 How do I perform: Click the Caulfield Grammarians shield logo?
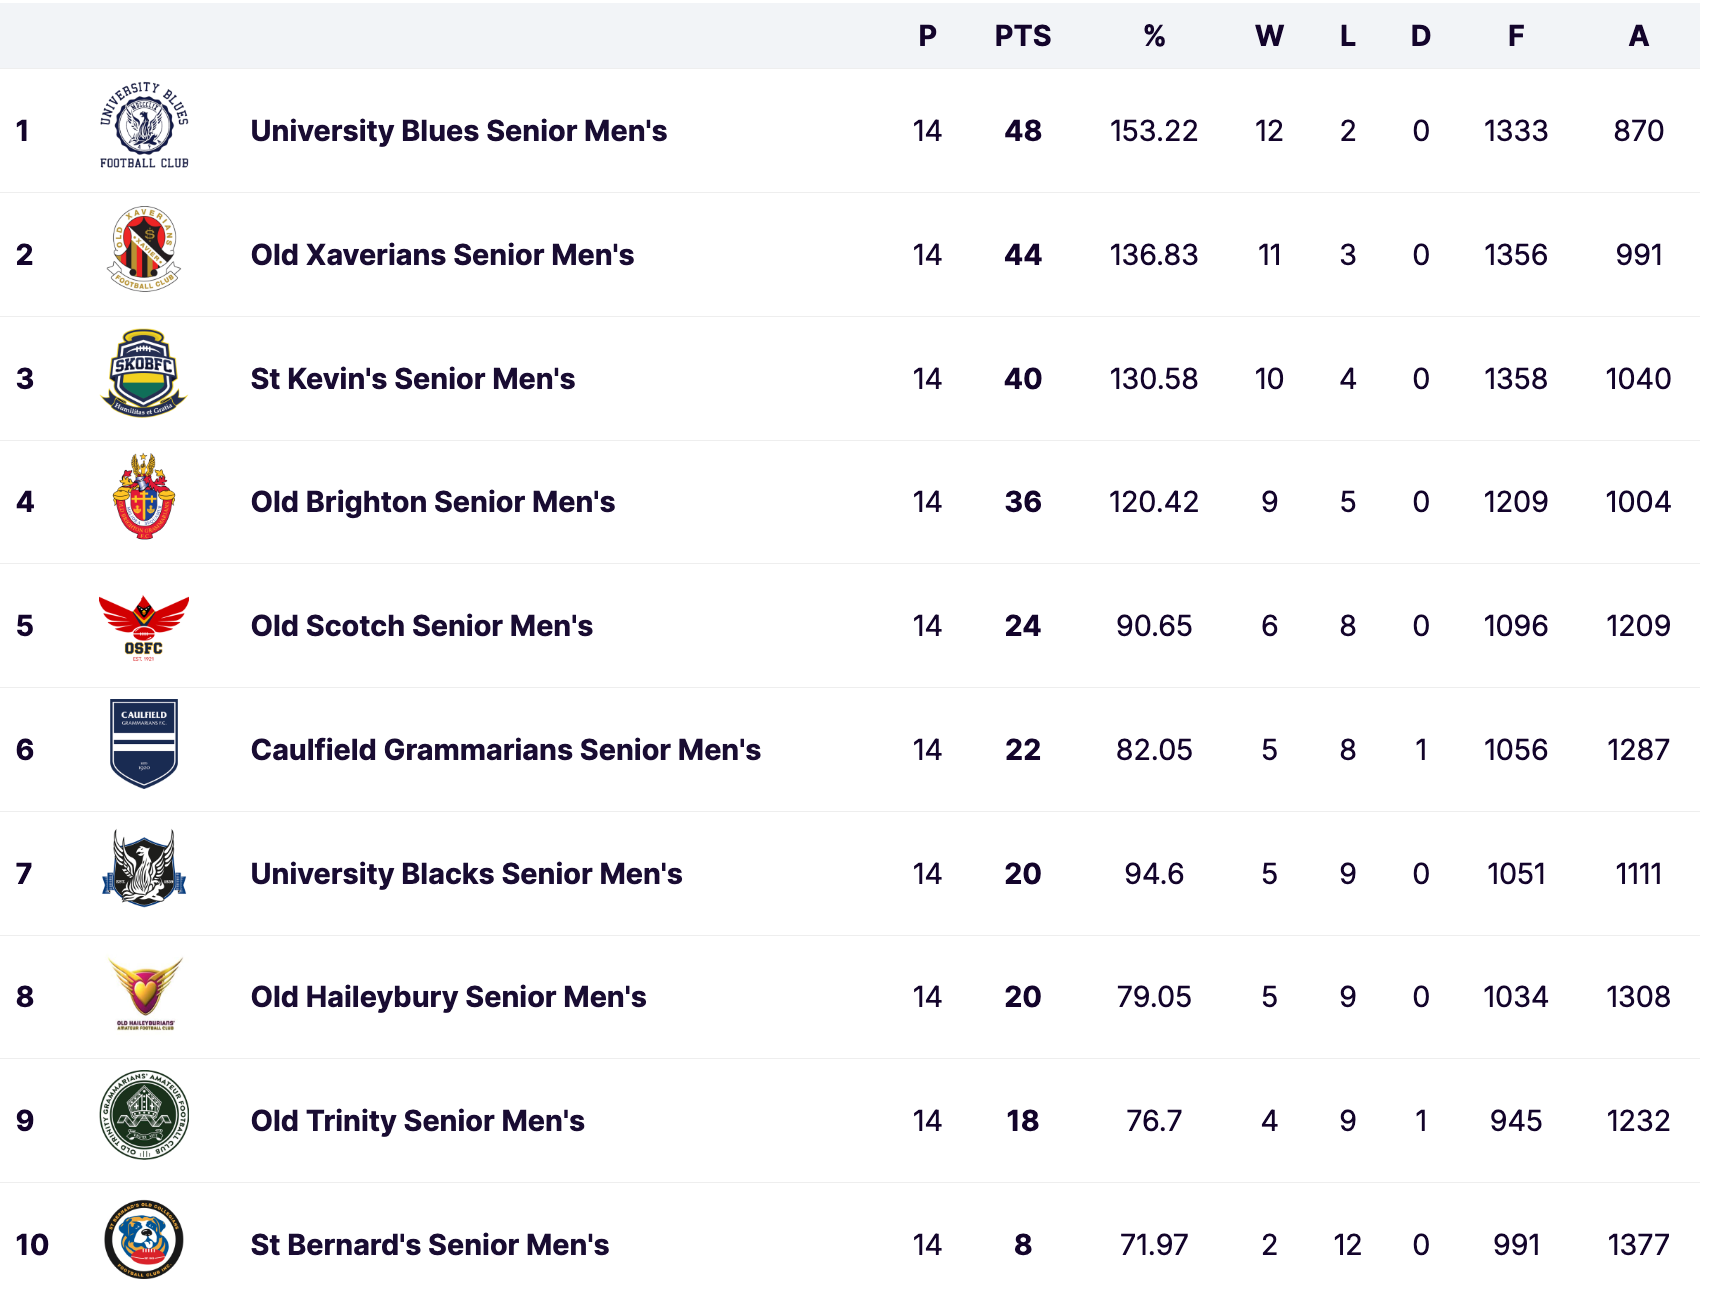144,744
